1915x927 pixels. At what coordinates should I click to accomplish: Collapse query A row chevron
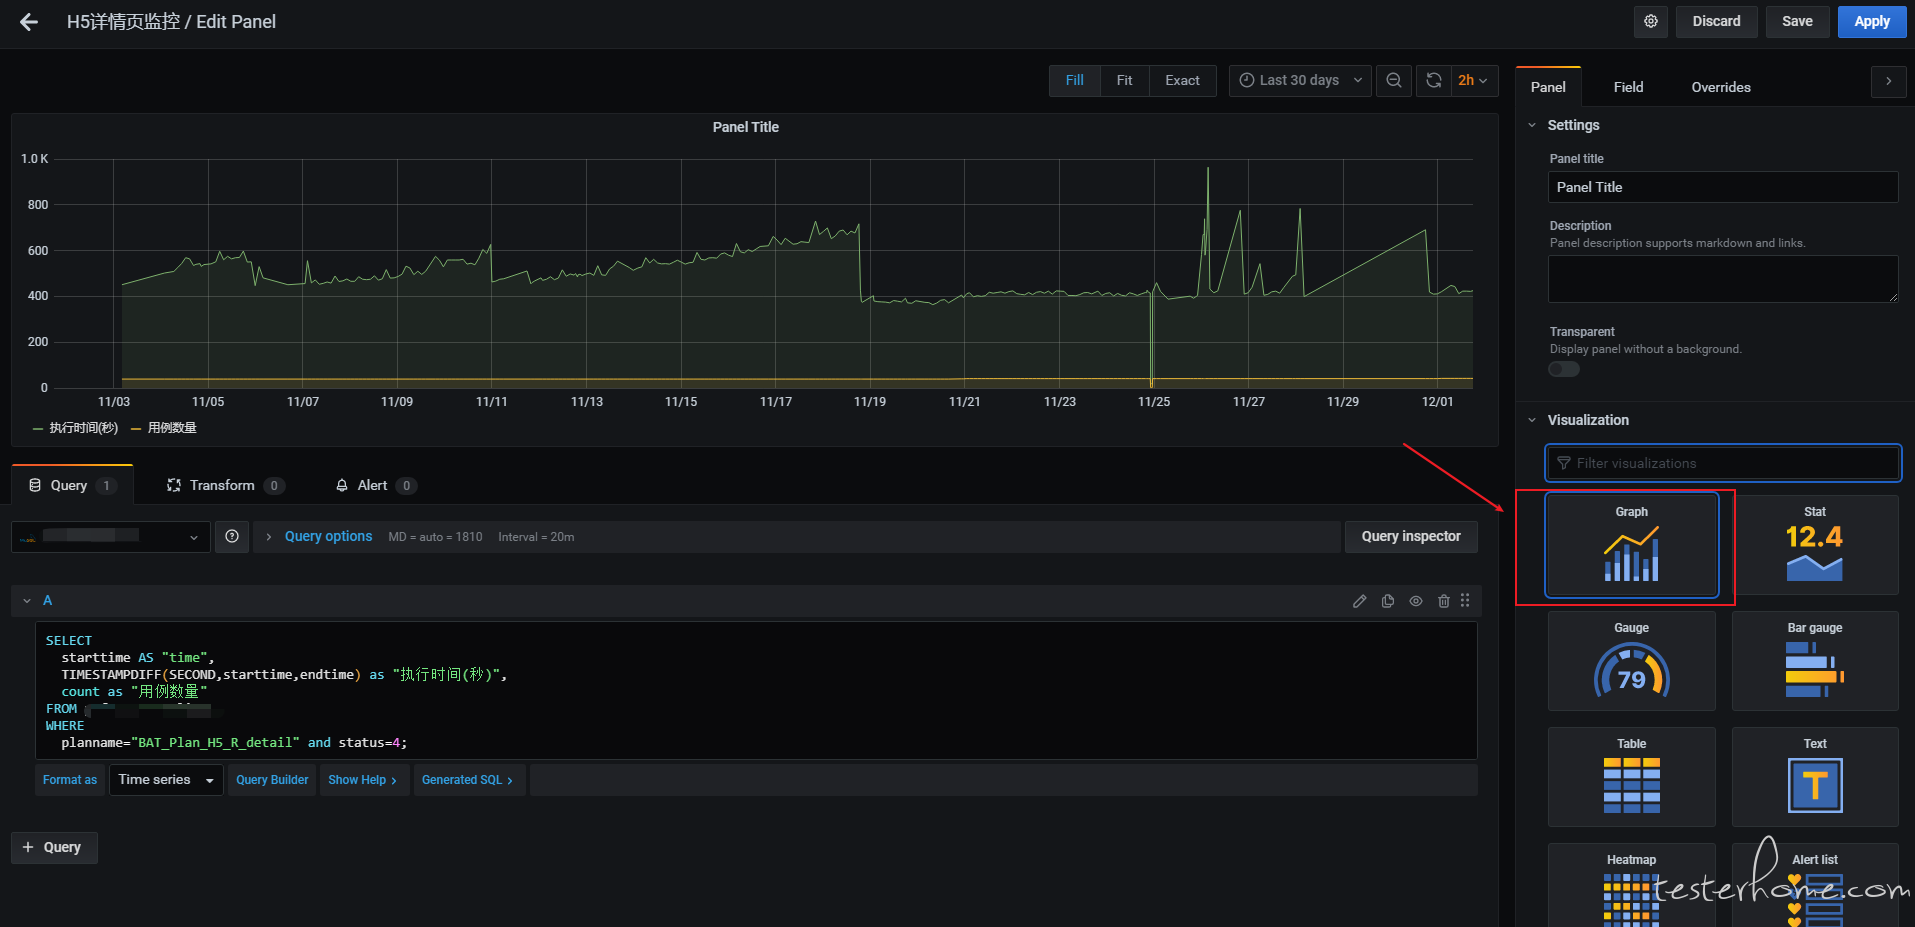pyautogui.click(x=27, y=601)
